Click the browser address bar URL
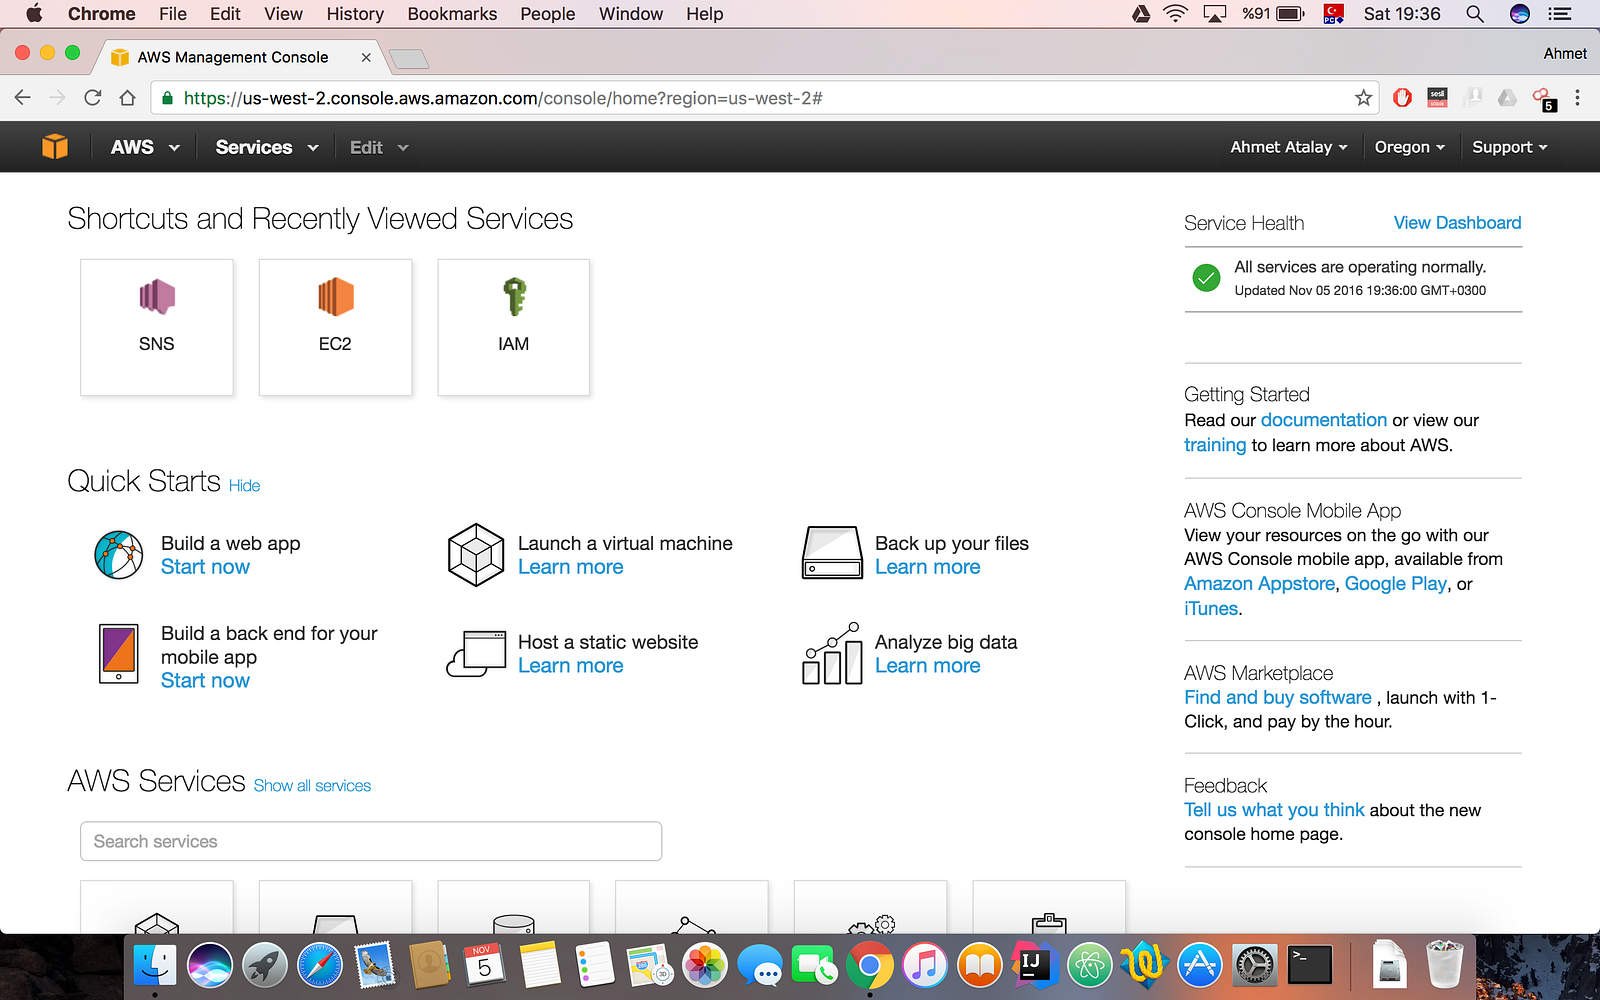Screen dimensions: 1600x1000 [x=503, y=98]
